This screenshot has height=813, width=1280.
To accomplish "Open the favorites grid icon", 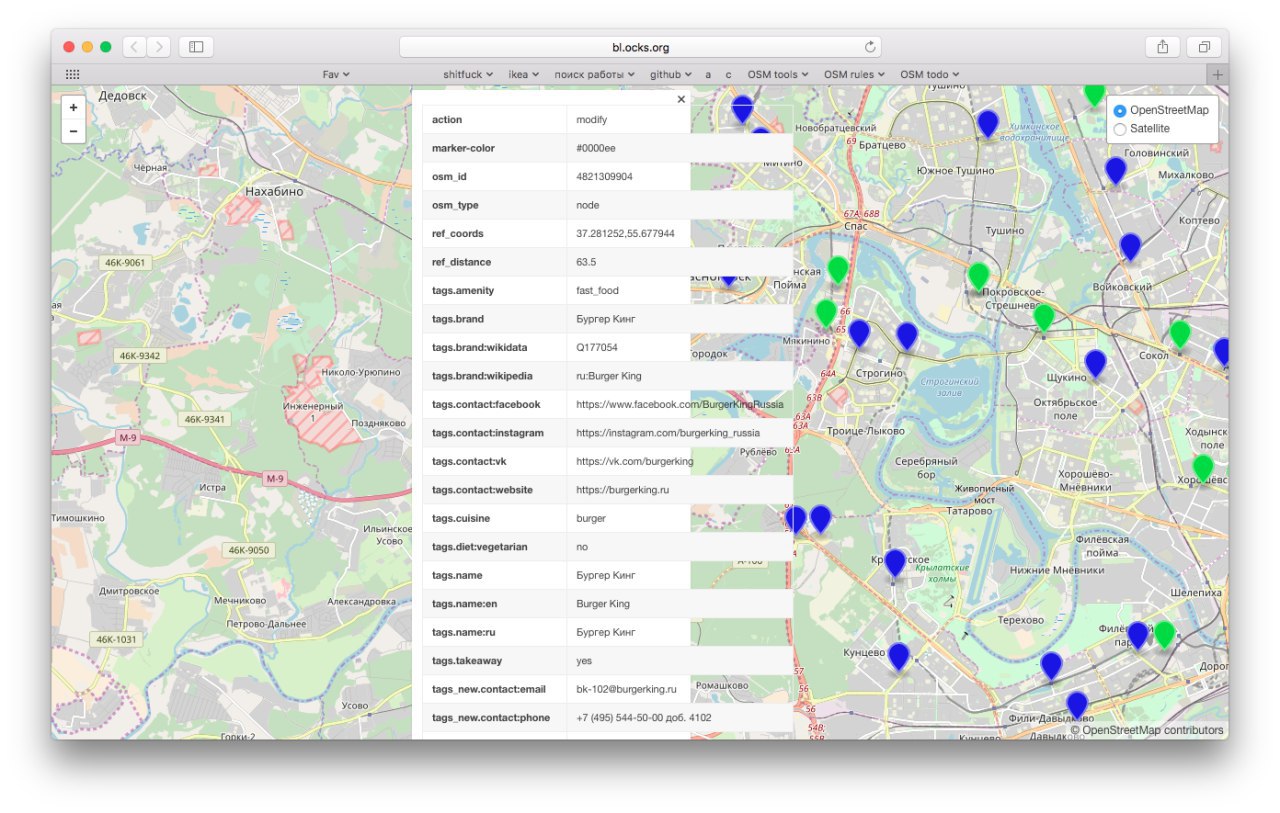I will click(73, 75).
